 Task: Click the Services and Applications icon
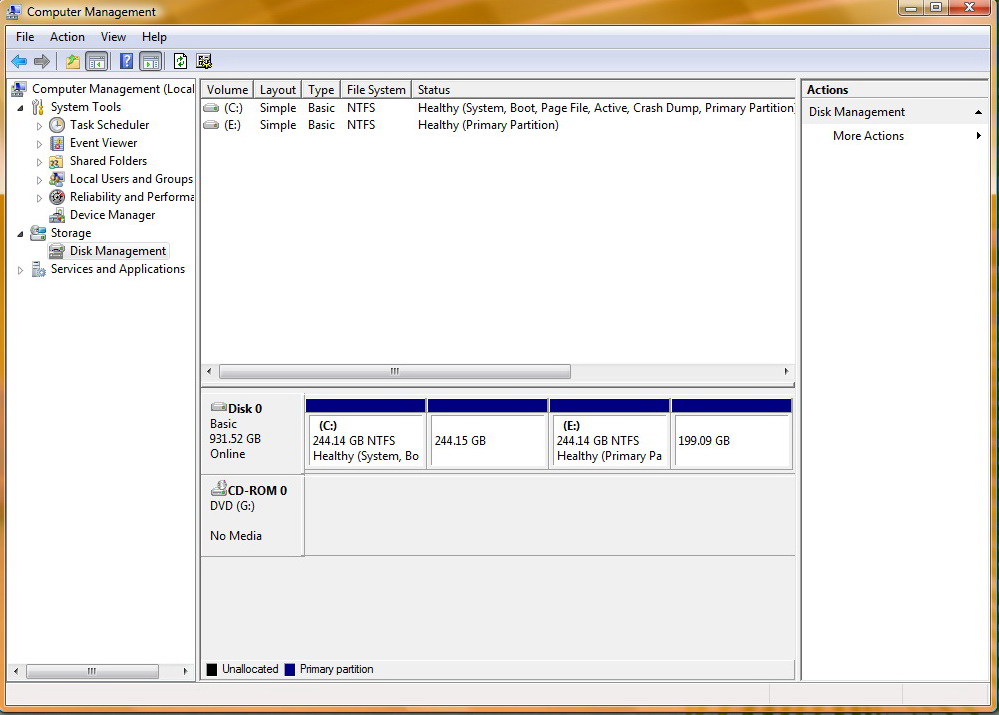[38, 270]
